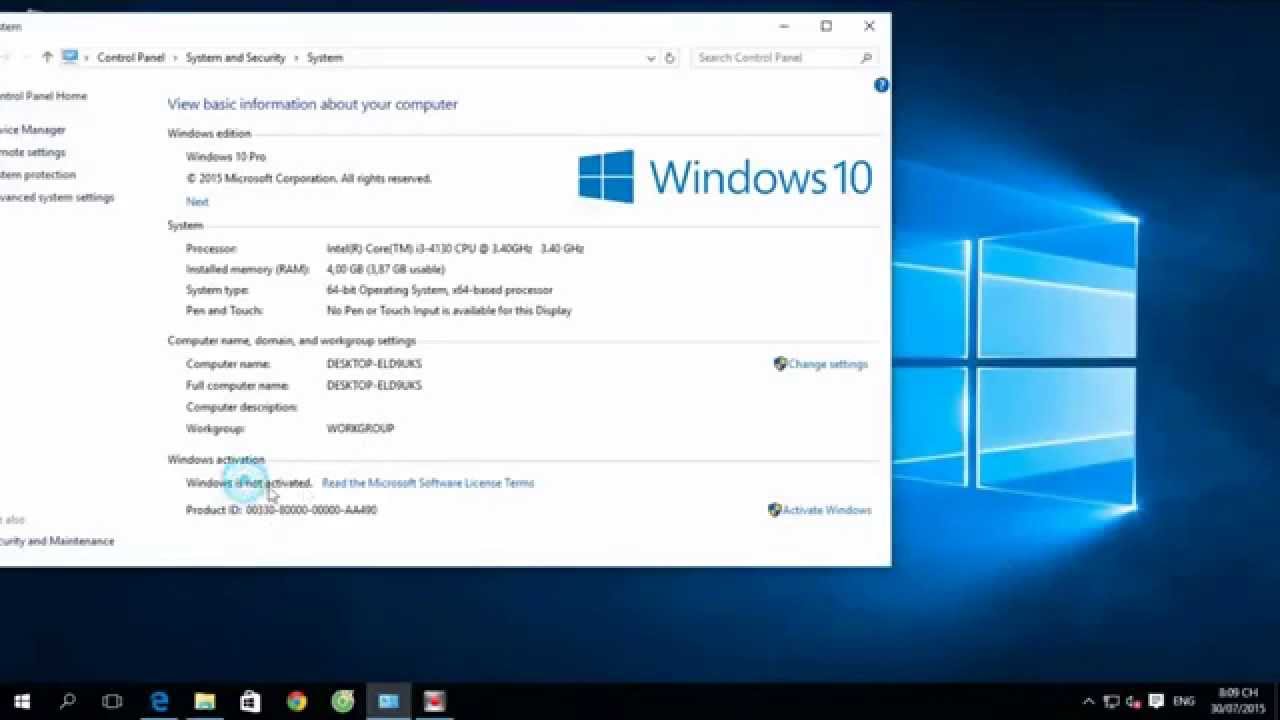The image size is (1280, 720).
Task: Maximize the System window
Action: [826, 26]
